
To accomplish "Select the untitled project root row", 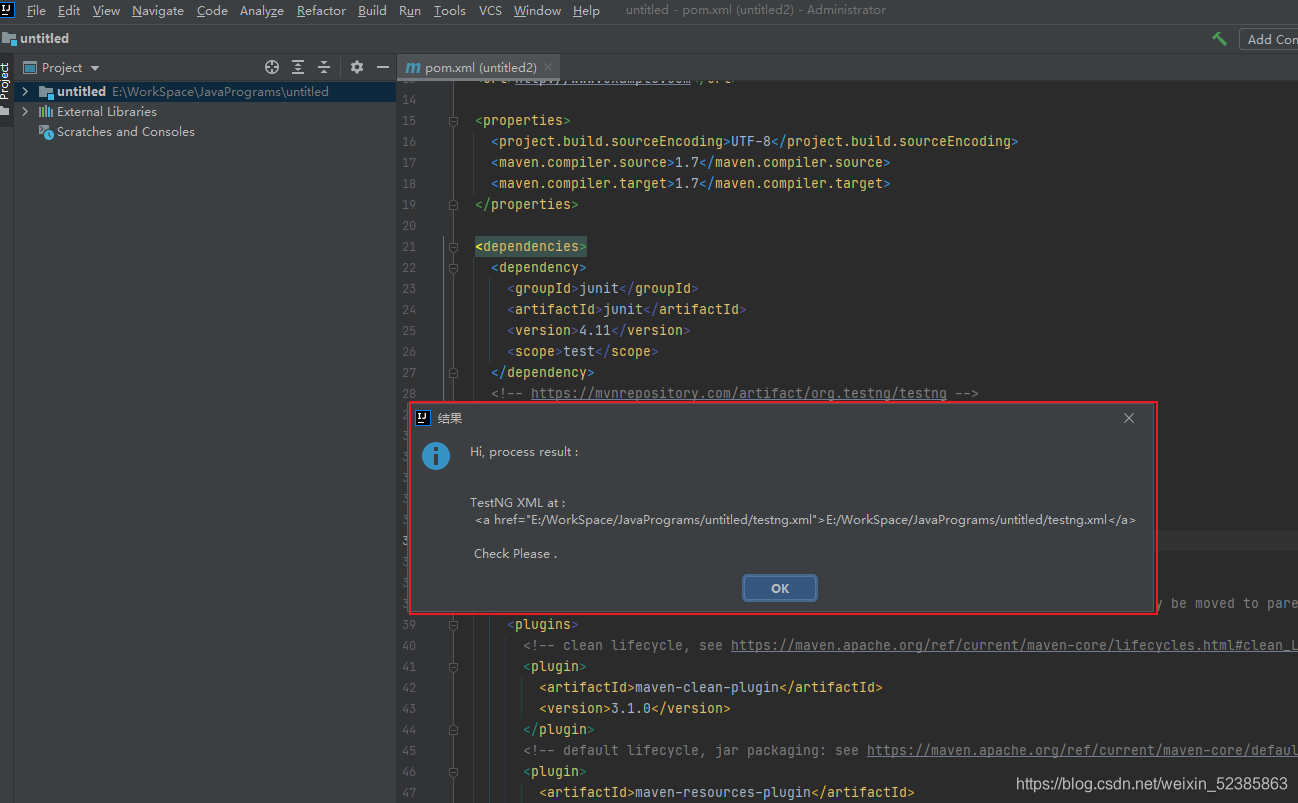I will coord(205,91).
